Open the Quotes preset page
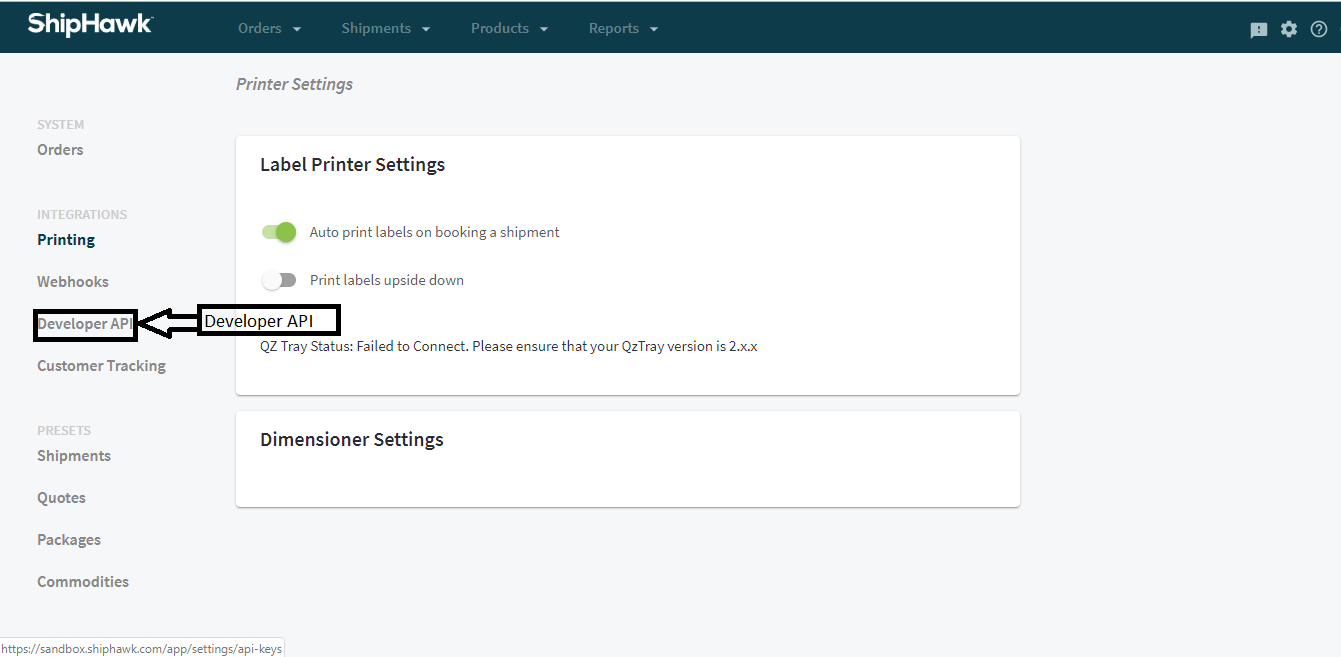This screenshot has height=657, width=1341. pyautogui.click(x=61, y=497)
